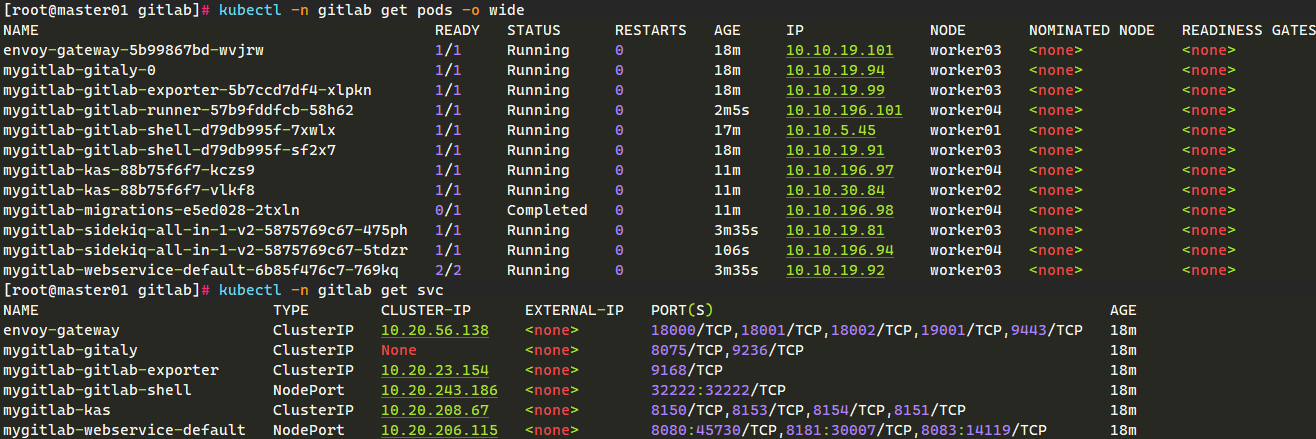Click cluster IP 10.20.56.138
The height and width of the screenshot is (439, 1316).
[x=435, y=330]
